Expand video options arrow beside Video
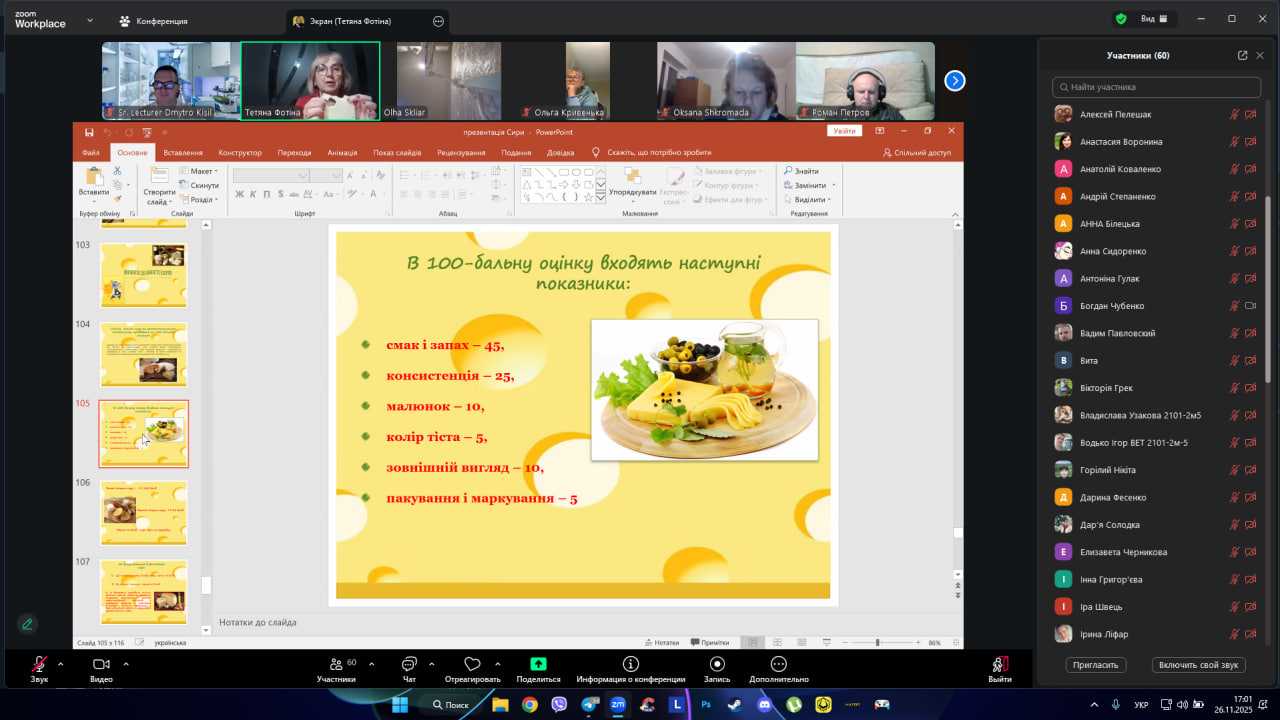Screen dimensions: 1280x720 (x=125, y=664)
